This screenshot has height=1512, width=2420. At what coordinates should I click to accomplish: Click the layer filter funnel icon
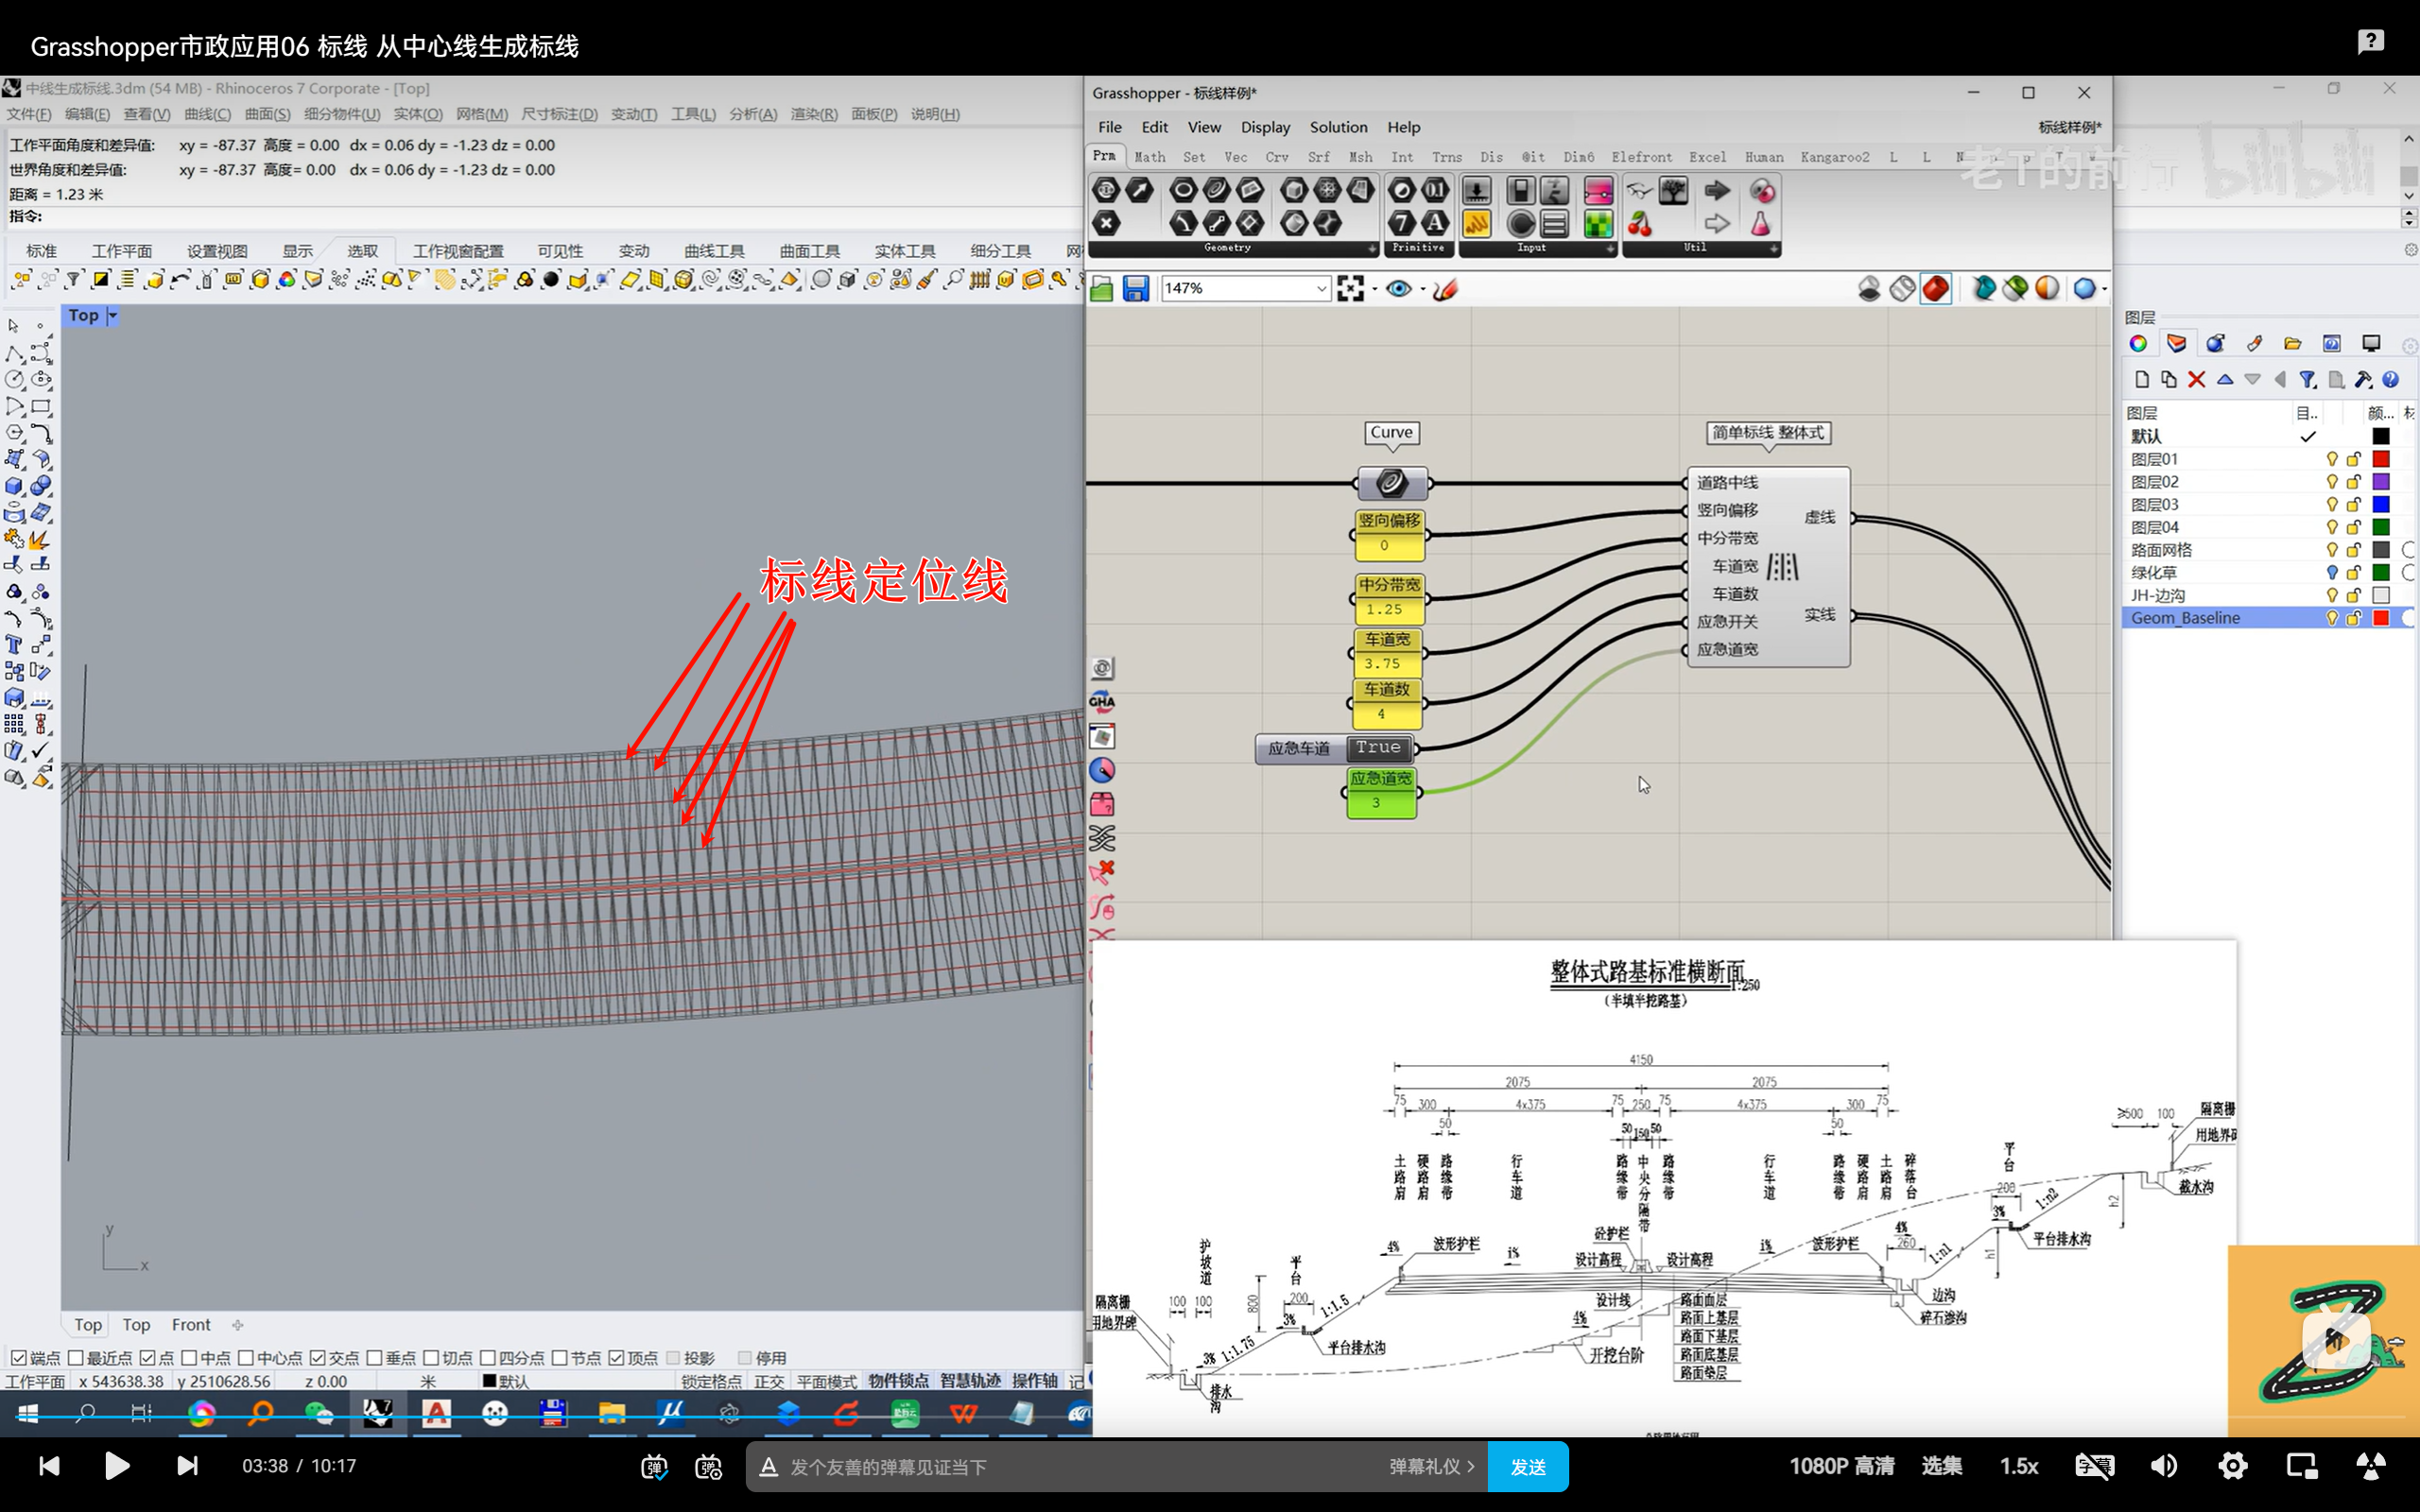pos(2307,380)
